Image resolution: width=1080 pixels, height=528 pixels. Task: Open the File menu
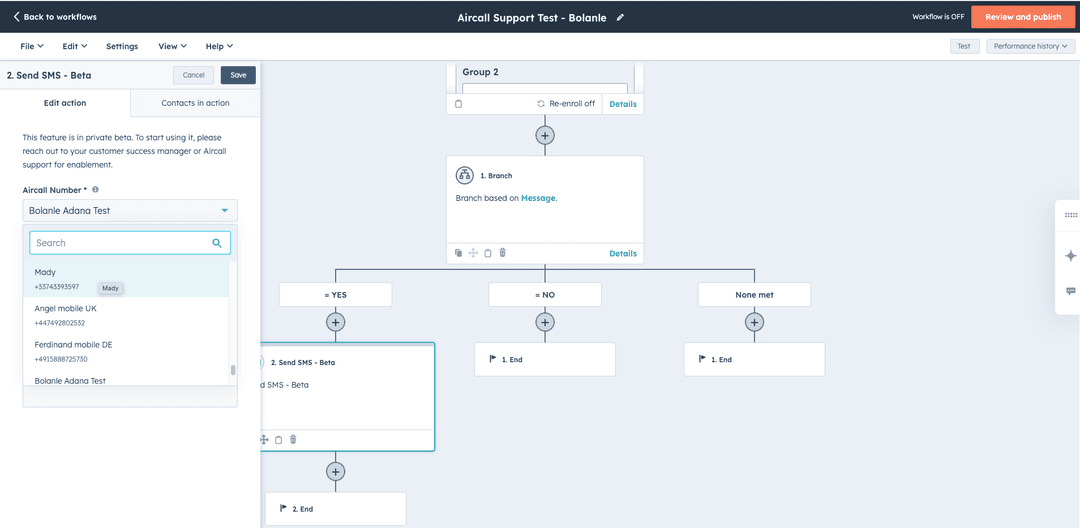31,46
